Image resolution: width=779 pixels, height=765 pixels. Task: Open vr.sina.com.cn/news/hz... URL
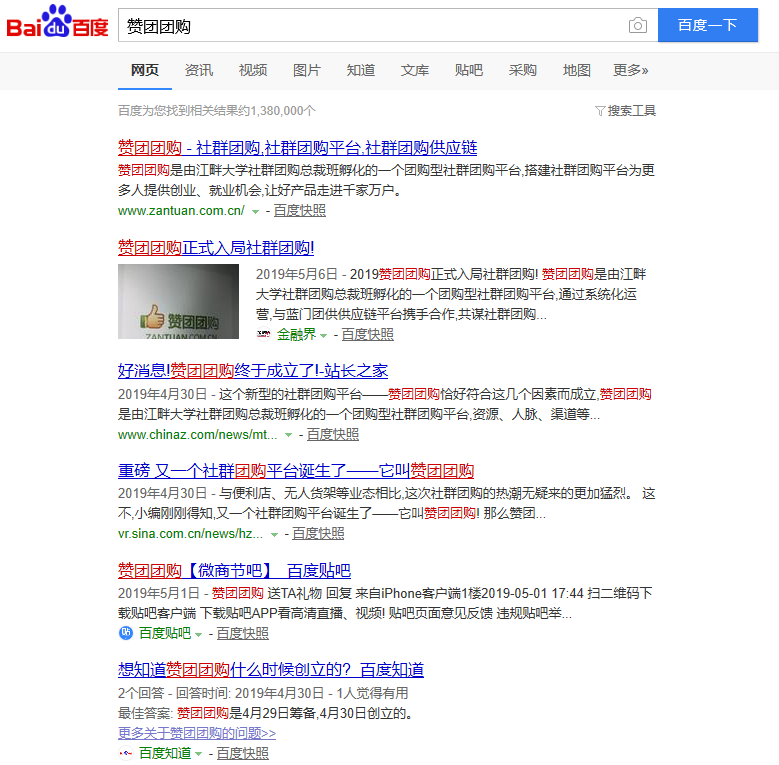pyautogui.click(x=191, y=534)
